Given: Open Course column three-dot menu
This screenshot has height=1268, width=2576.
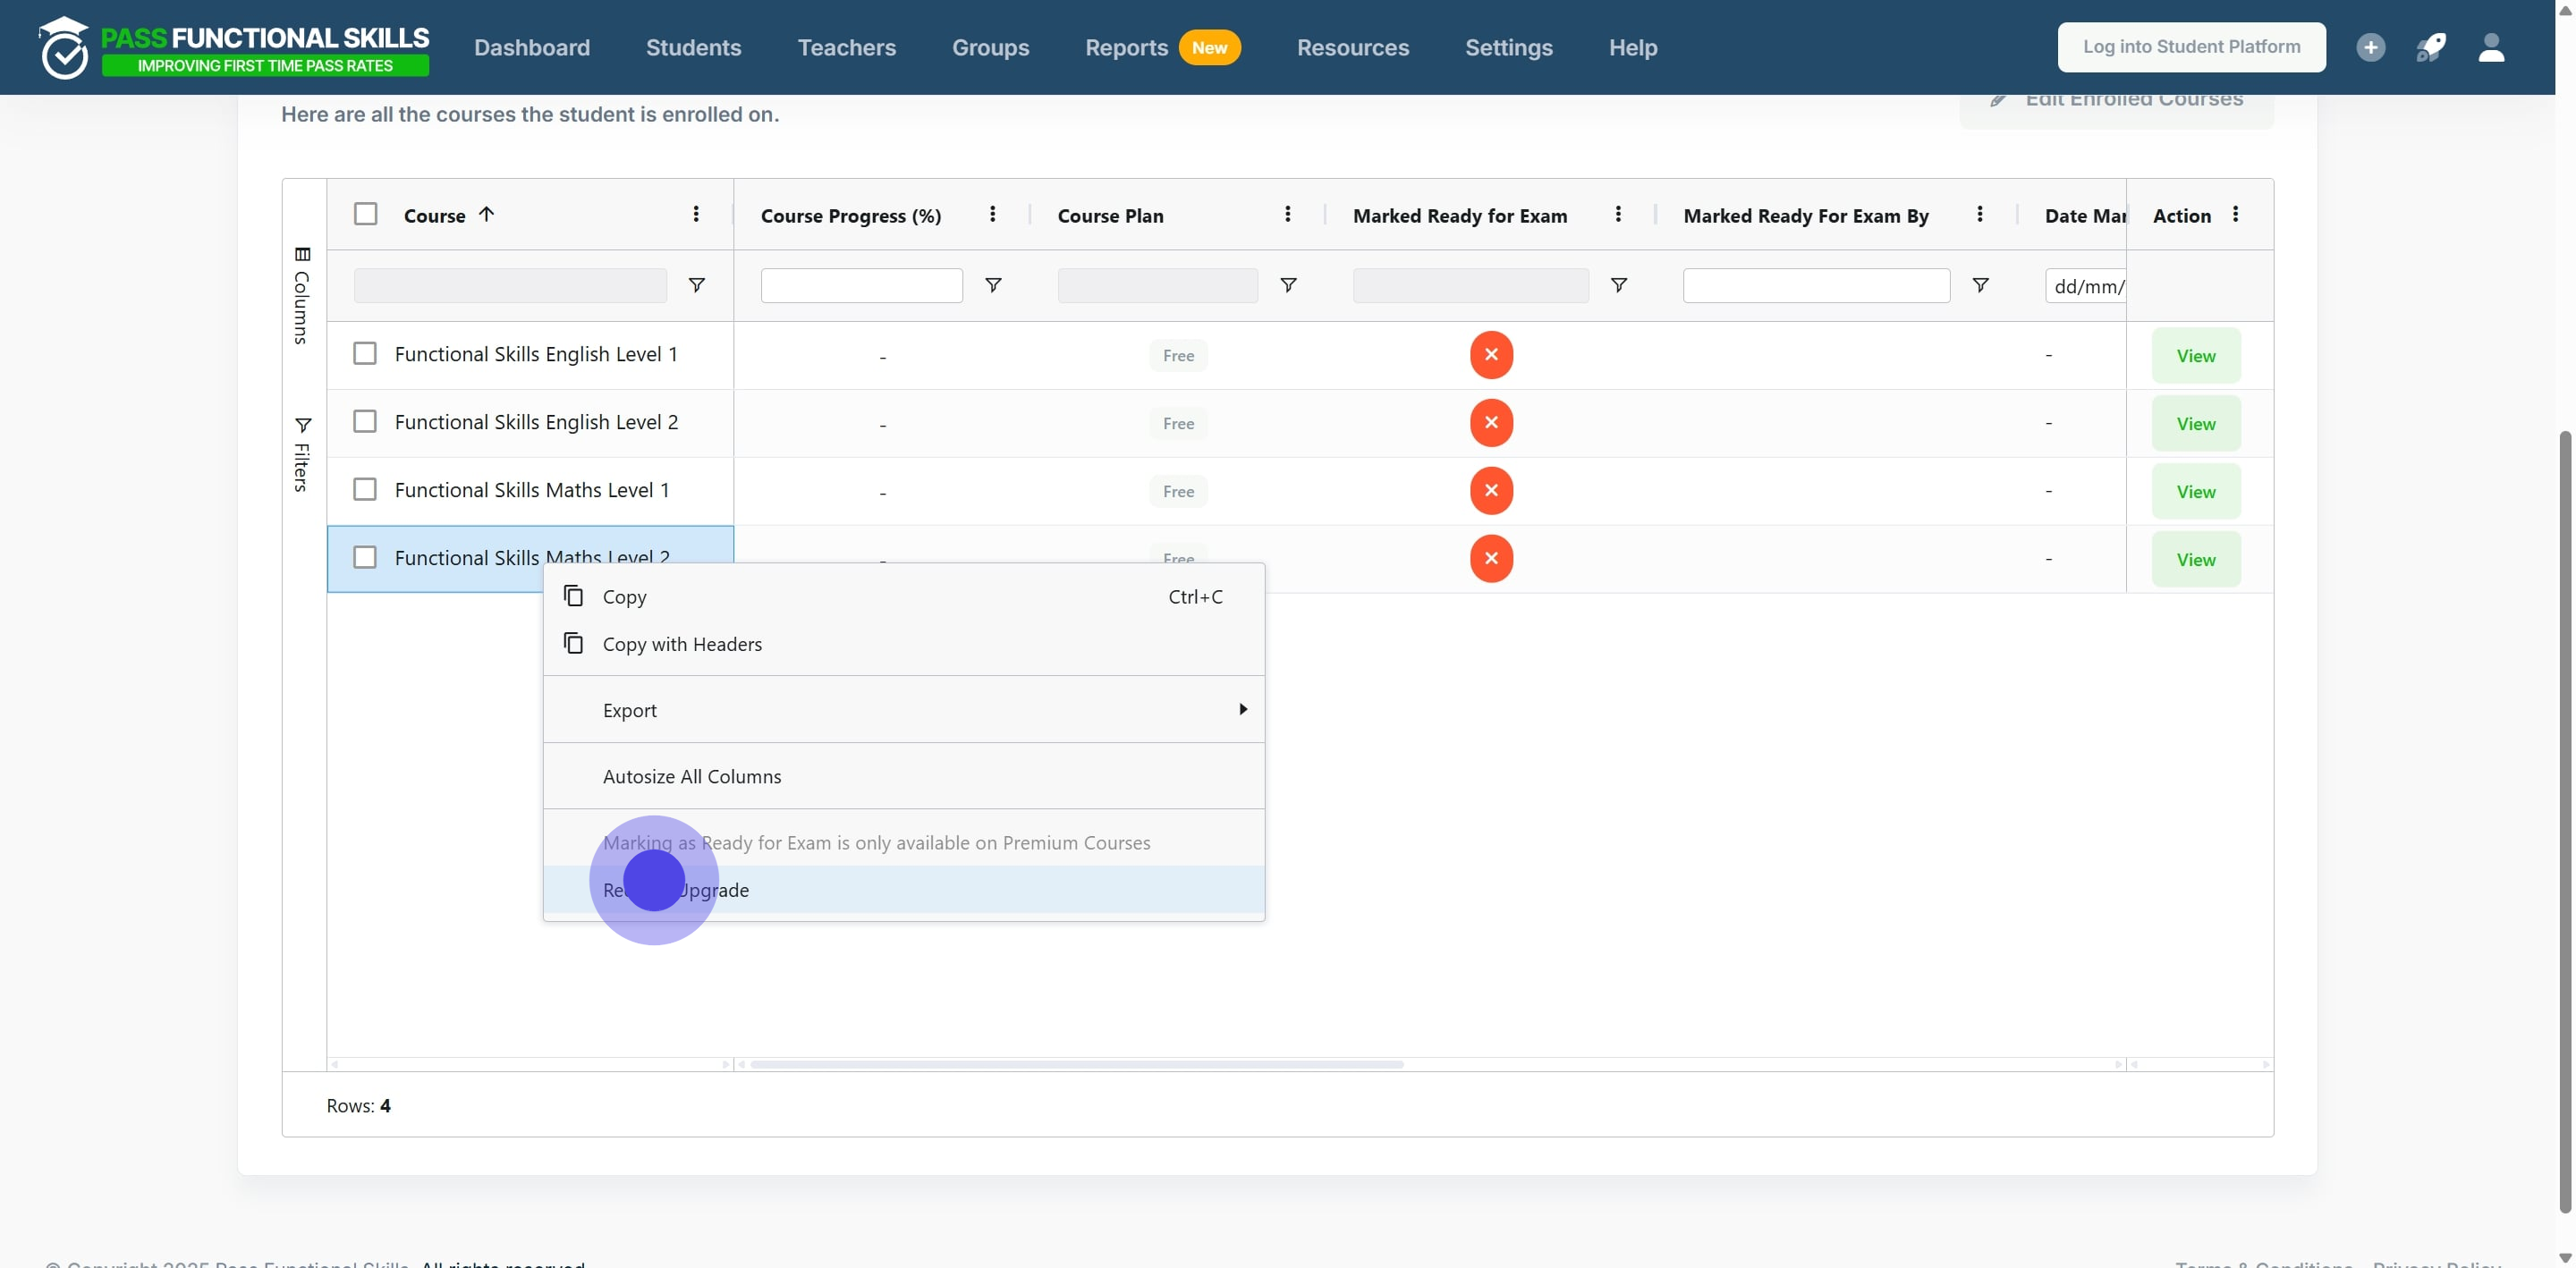Looking at the screenshot, I should [696, 214].
